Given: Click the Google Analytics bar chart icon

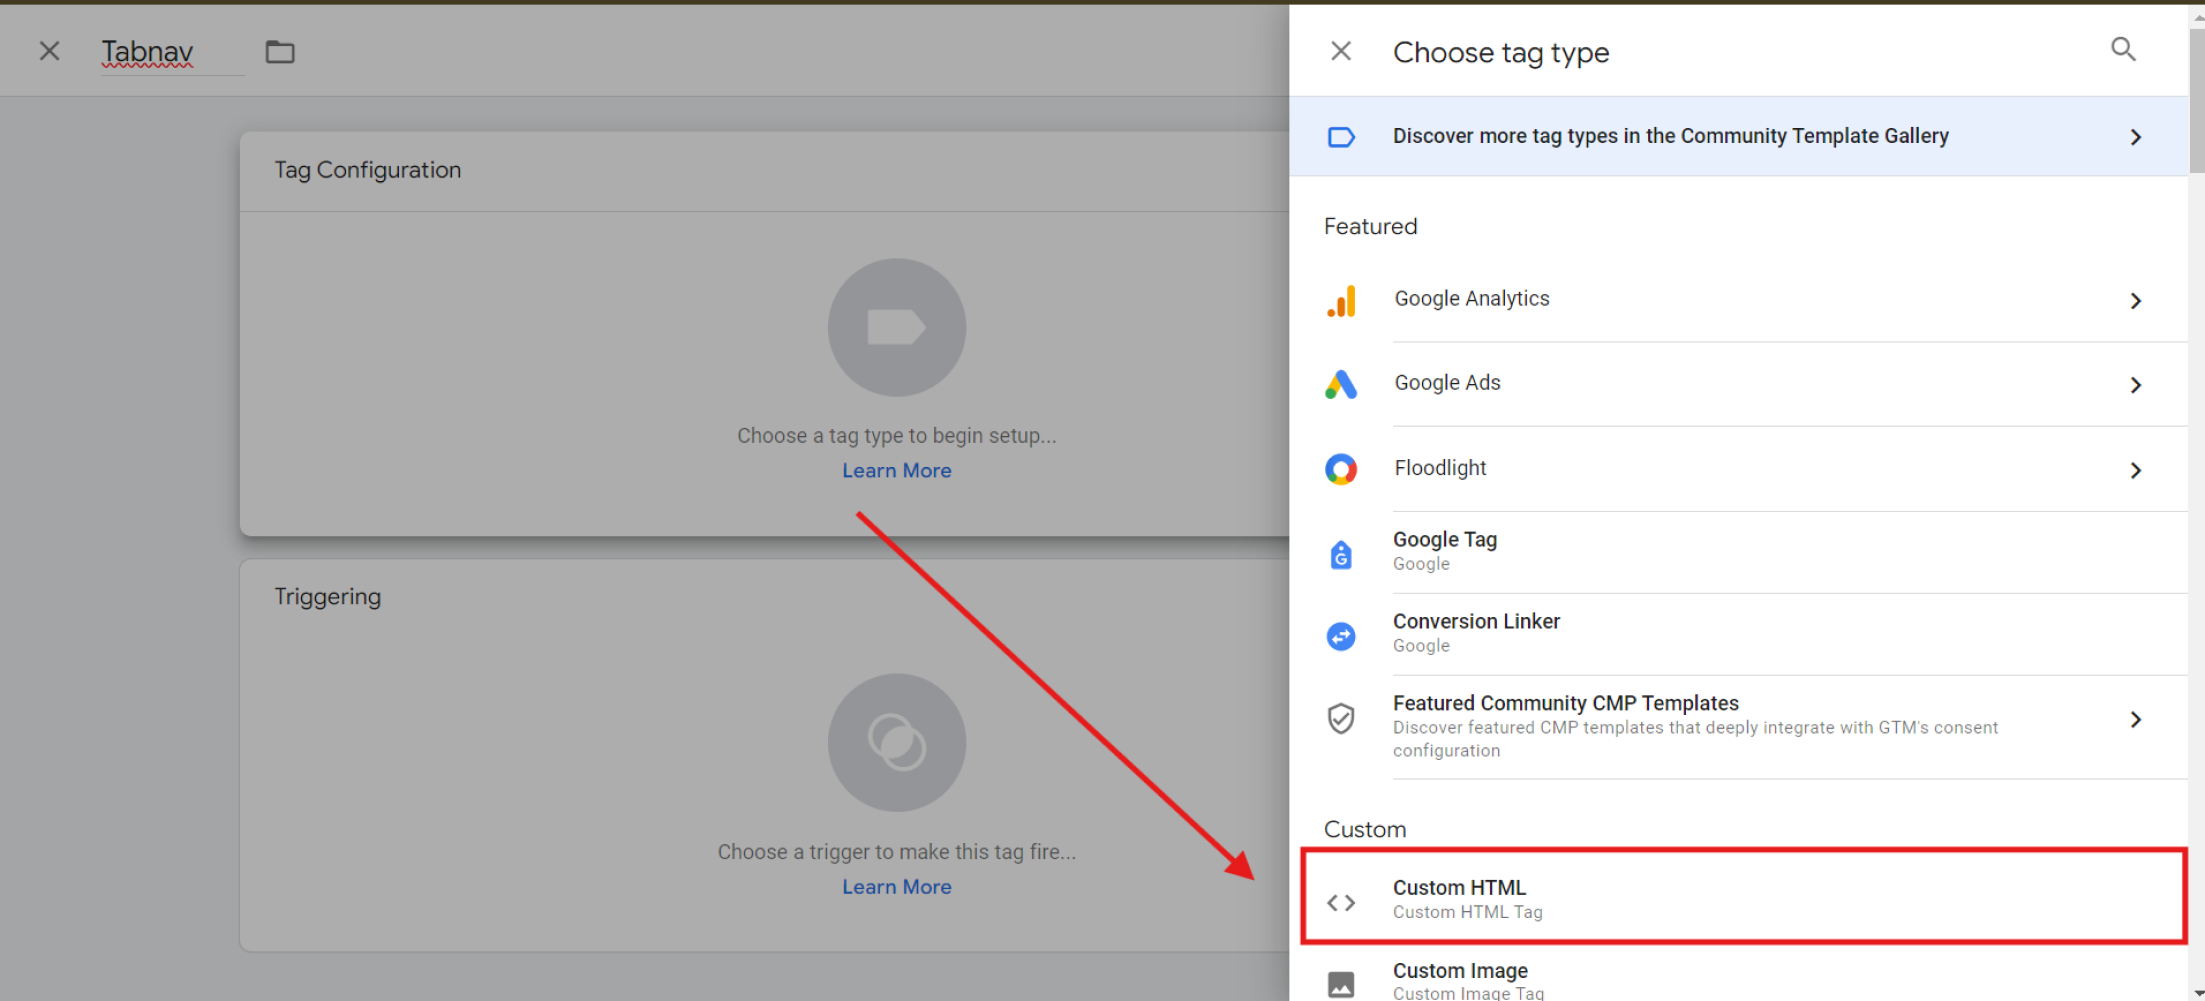Looking at the screenshot, I should tap(1341, 300).
